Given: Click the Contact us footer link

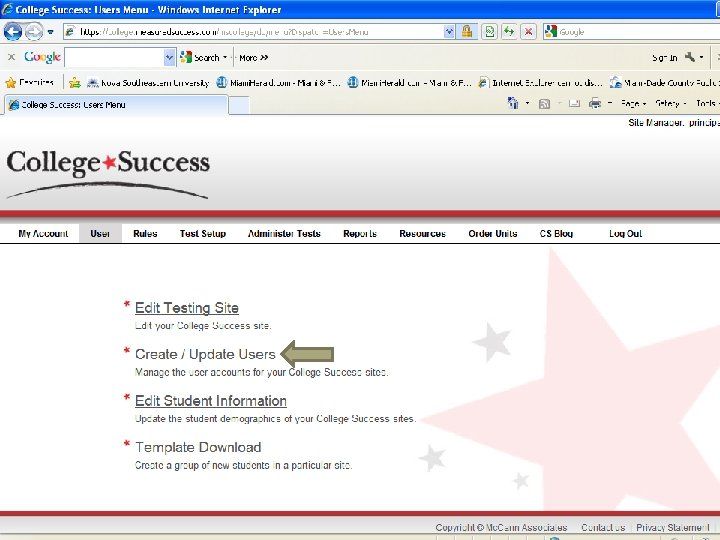Looking at the screenshot, I should click(x=603, y=527).
